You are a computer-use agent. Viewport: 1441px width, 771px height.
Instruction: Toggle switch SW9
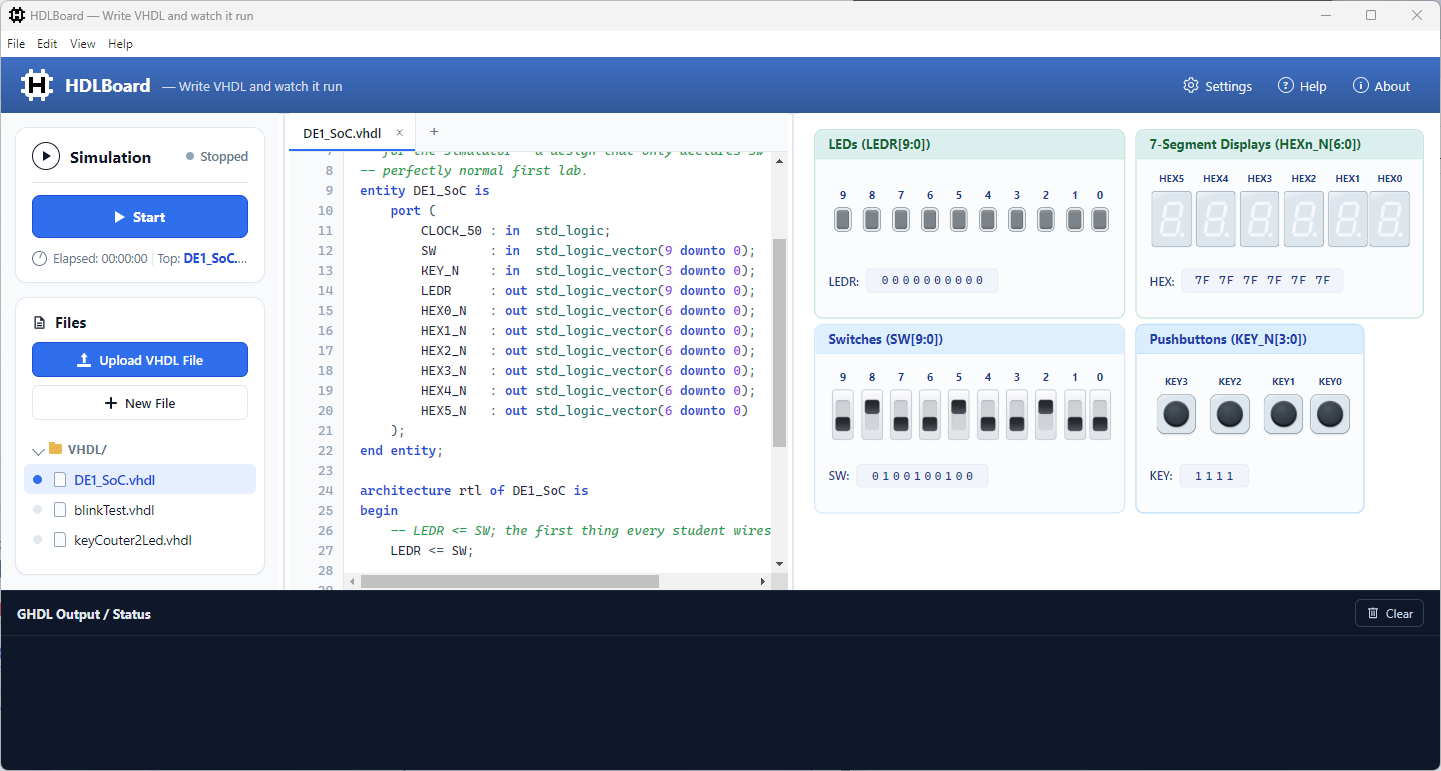coord(843,415)
